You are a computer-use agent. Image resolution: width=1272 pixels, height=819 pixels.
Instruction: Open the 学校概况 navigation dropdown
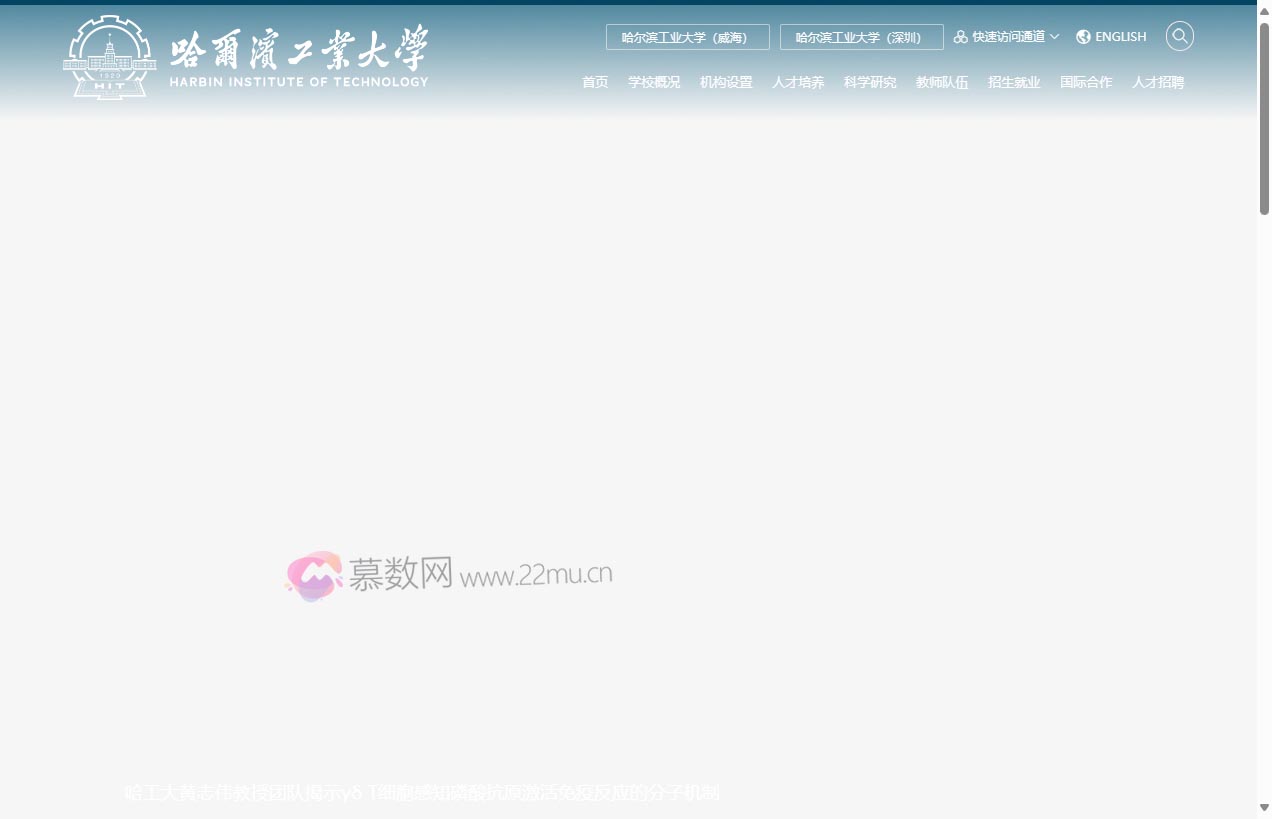[x=655, y=82]
